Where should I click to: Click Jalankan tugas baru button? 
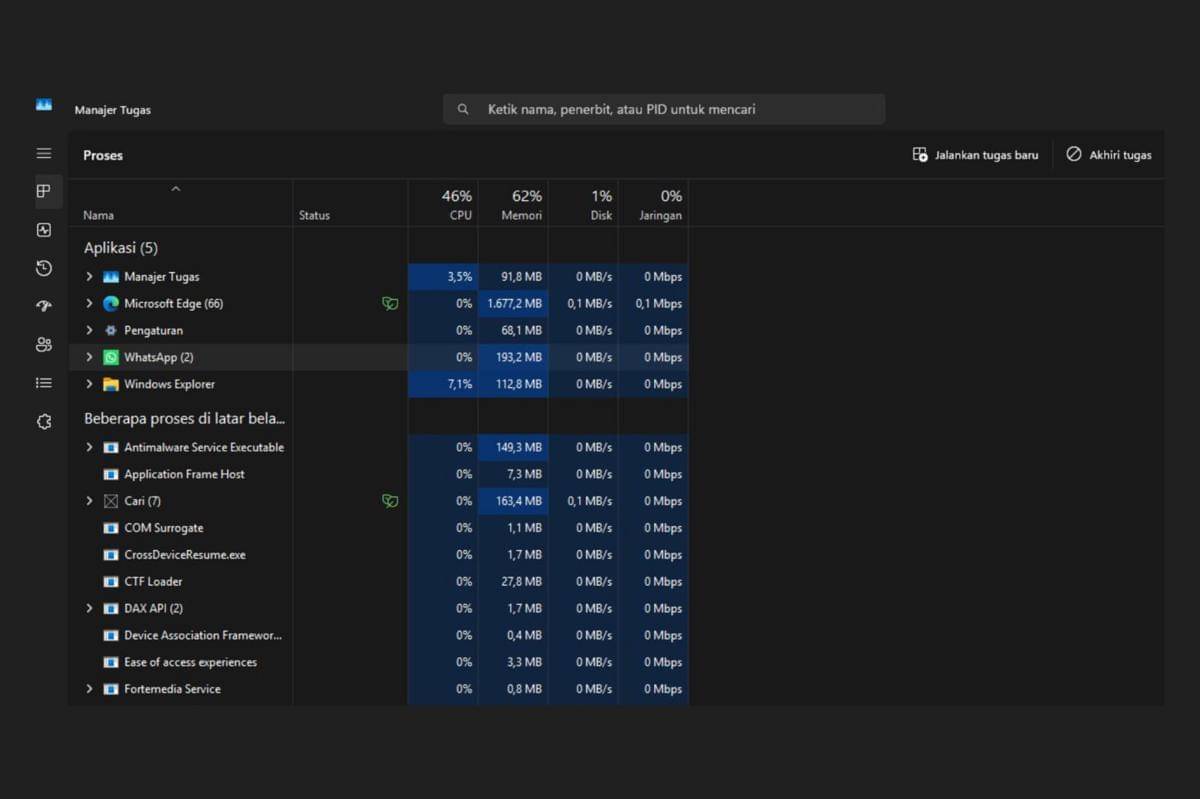pyautogui.click(x=975, y=155)
